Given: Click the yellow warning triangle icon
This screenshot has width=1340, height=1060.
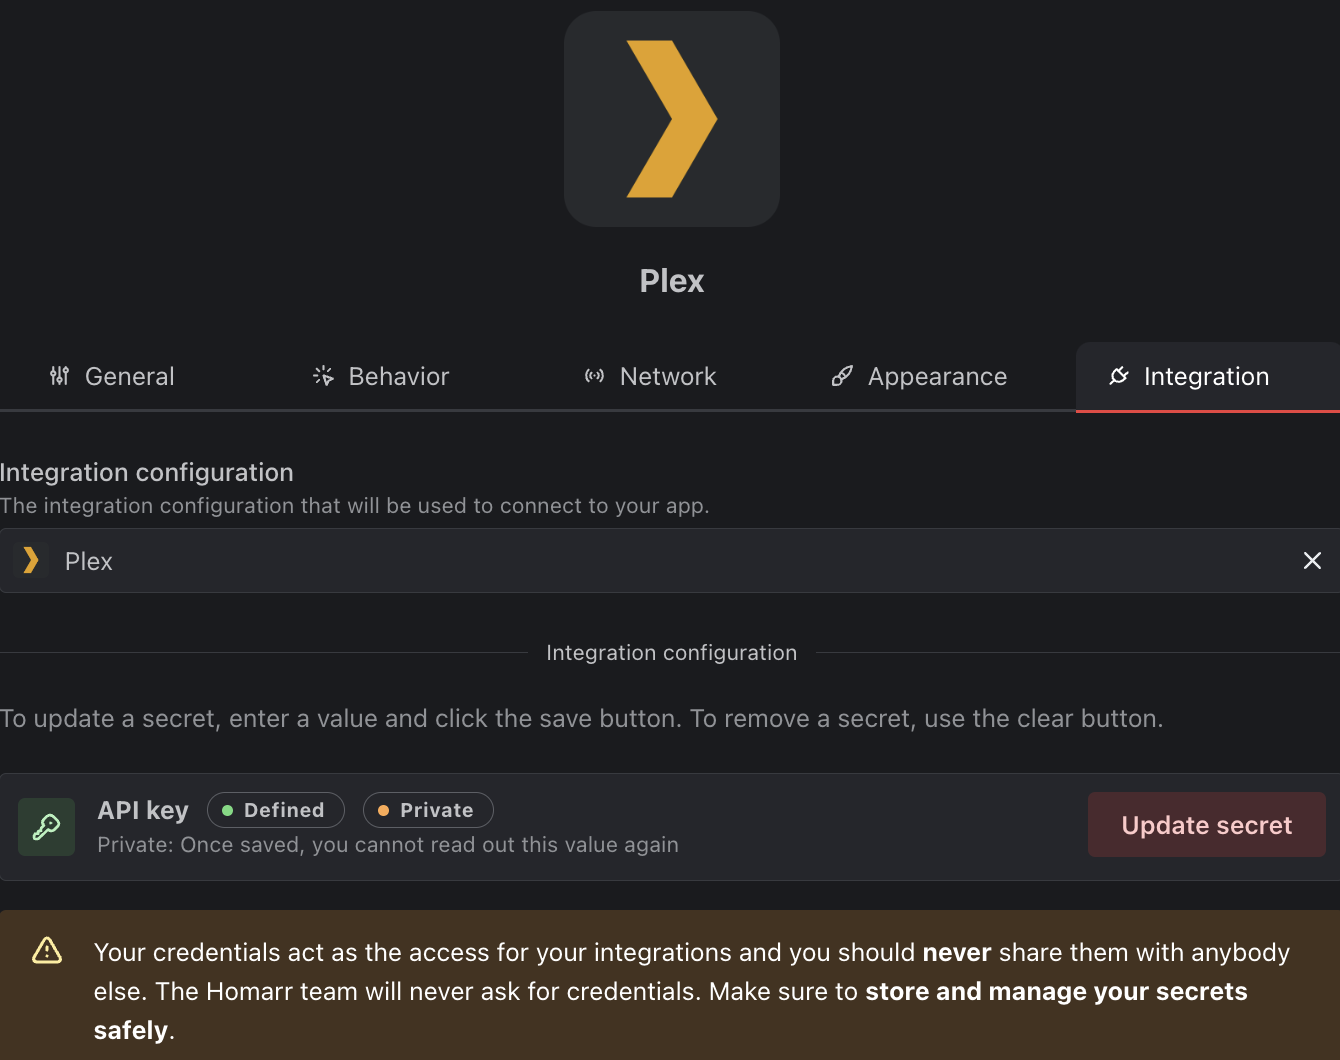Looking at the screenshot, I should tap(47, 950).
